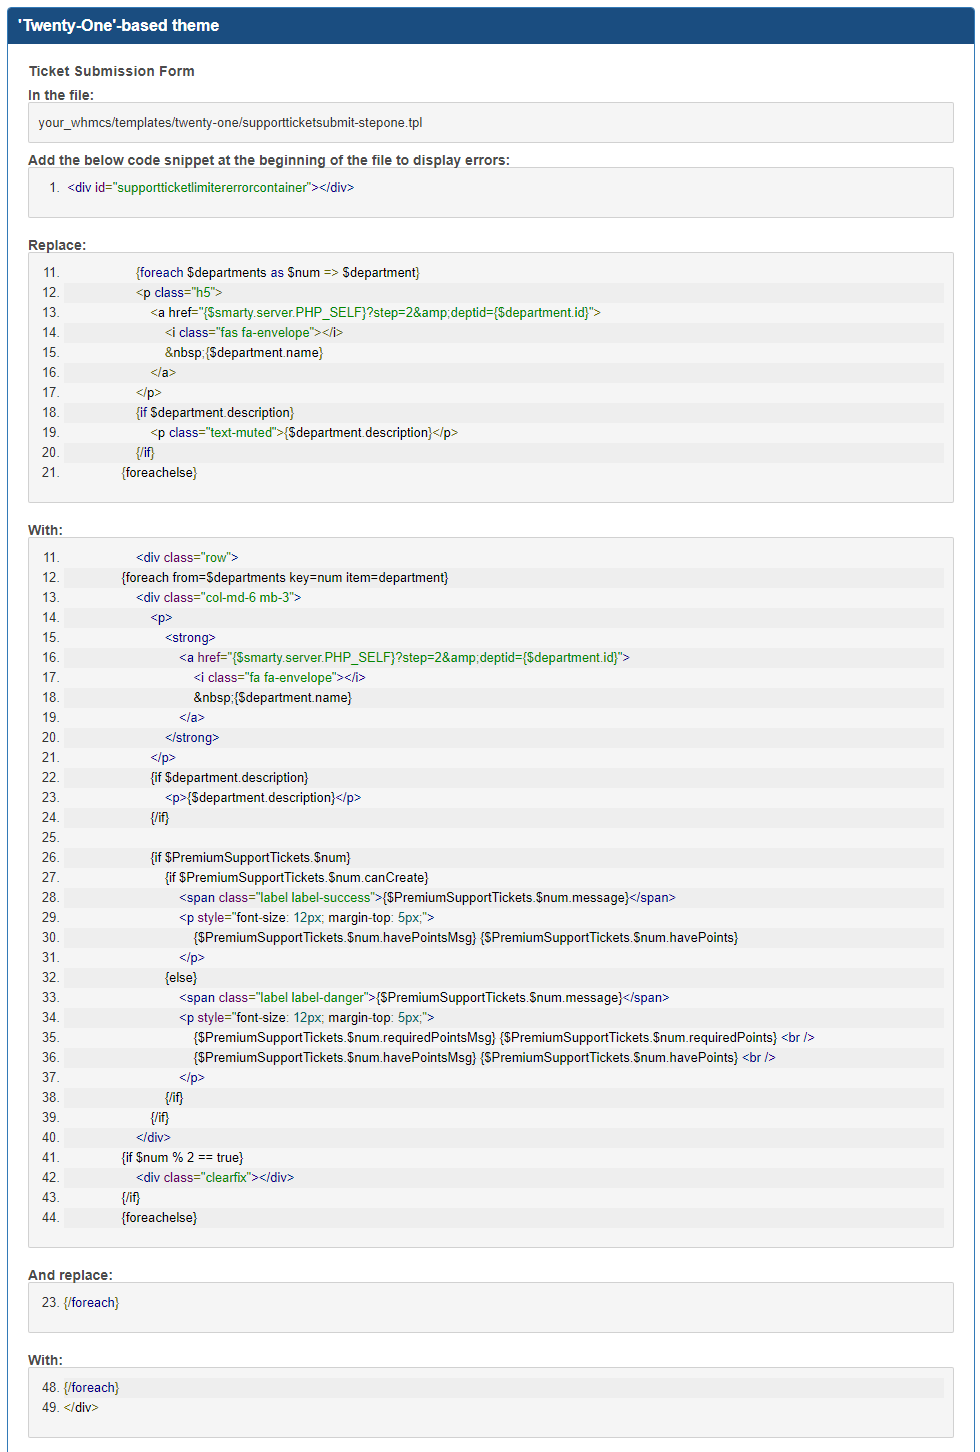This screenshot has width=980, height=1452.
Task: Click the clearfix div code line
Action: click(x=215, y=1178)
